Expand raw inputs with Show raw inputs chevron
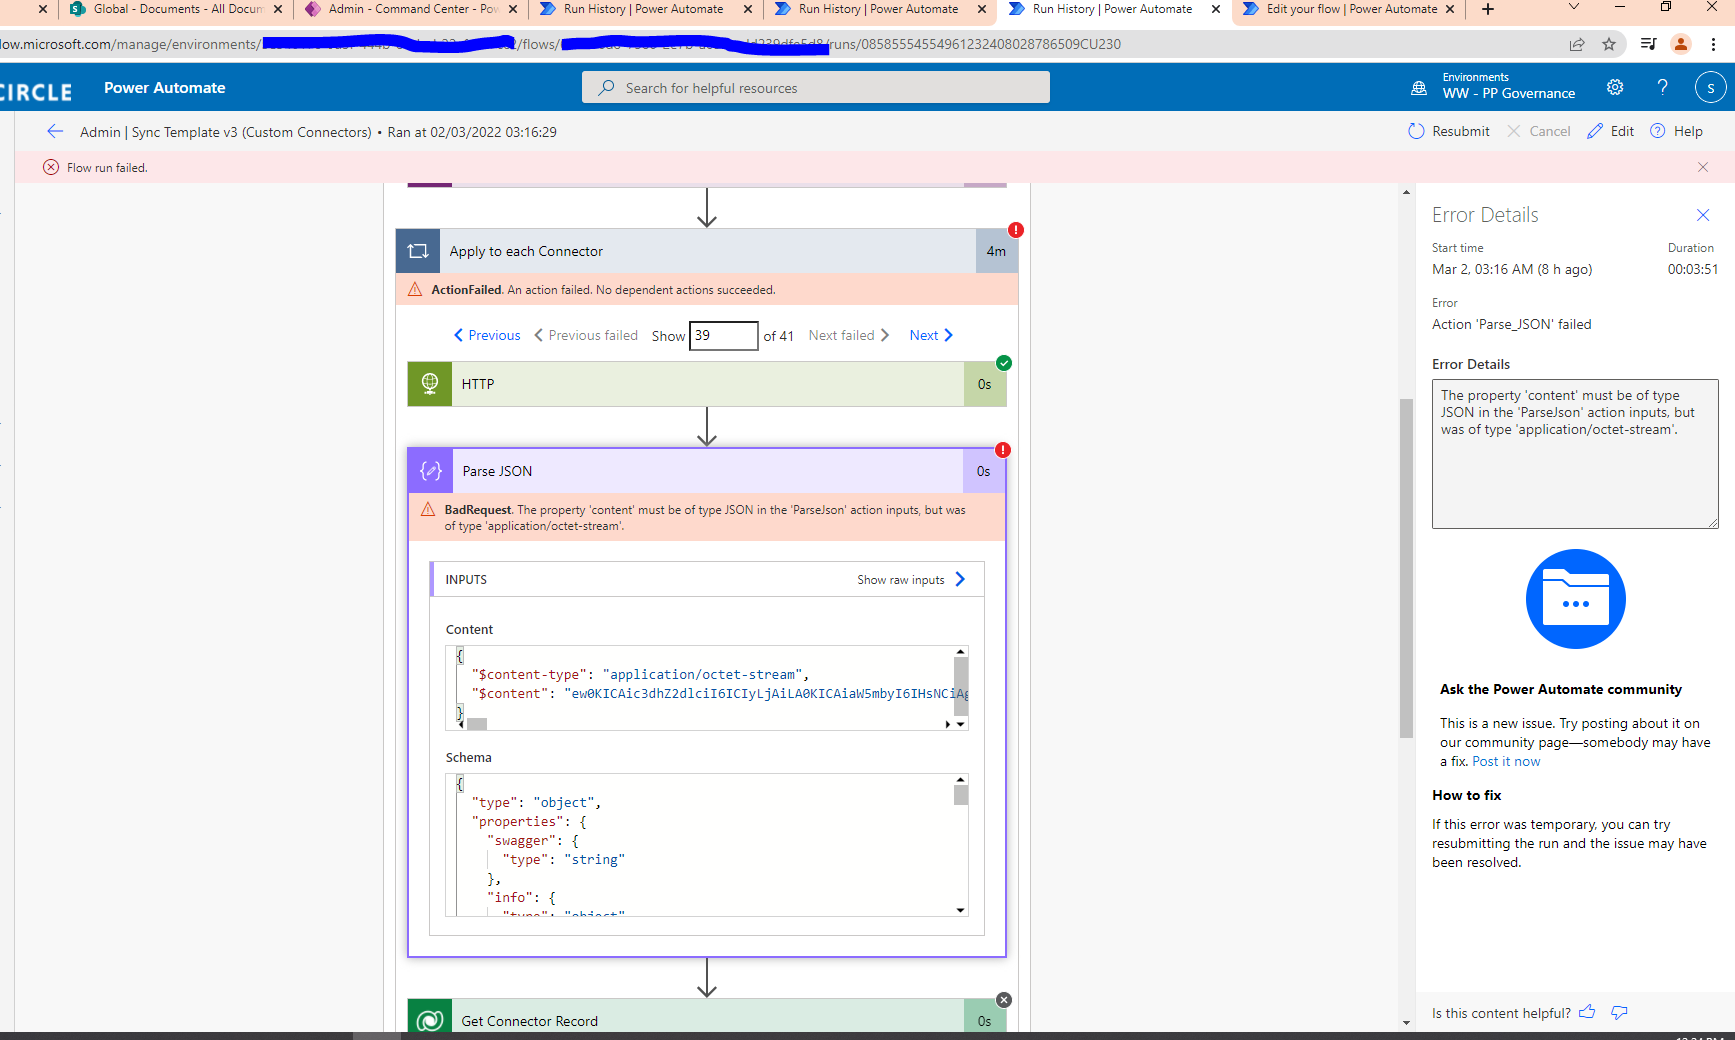1735x1040 pixels. tap(959, 578)
